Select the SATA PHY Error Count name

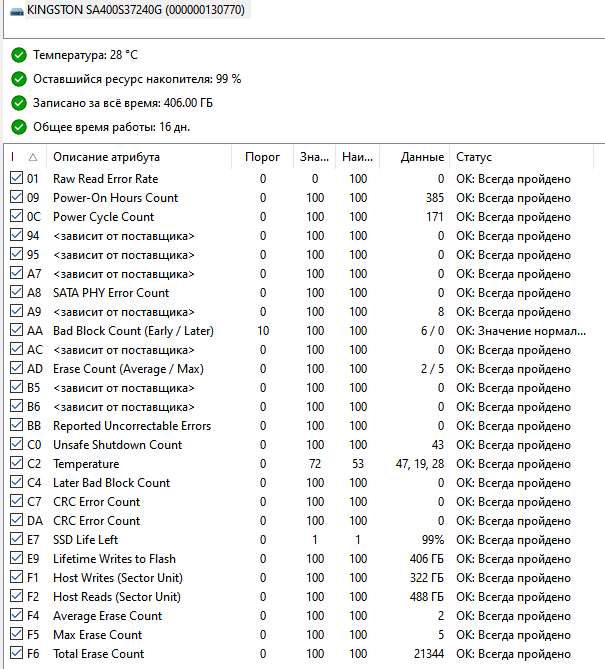click(111, 293)
